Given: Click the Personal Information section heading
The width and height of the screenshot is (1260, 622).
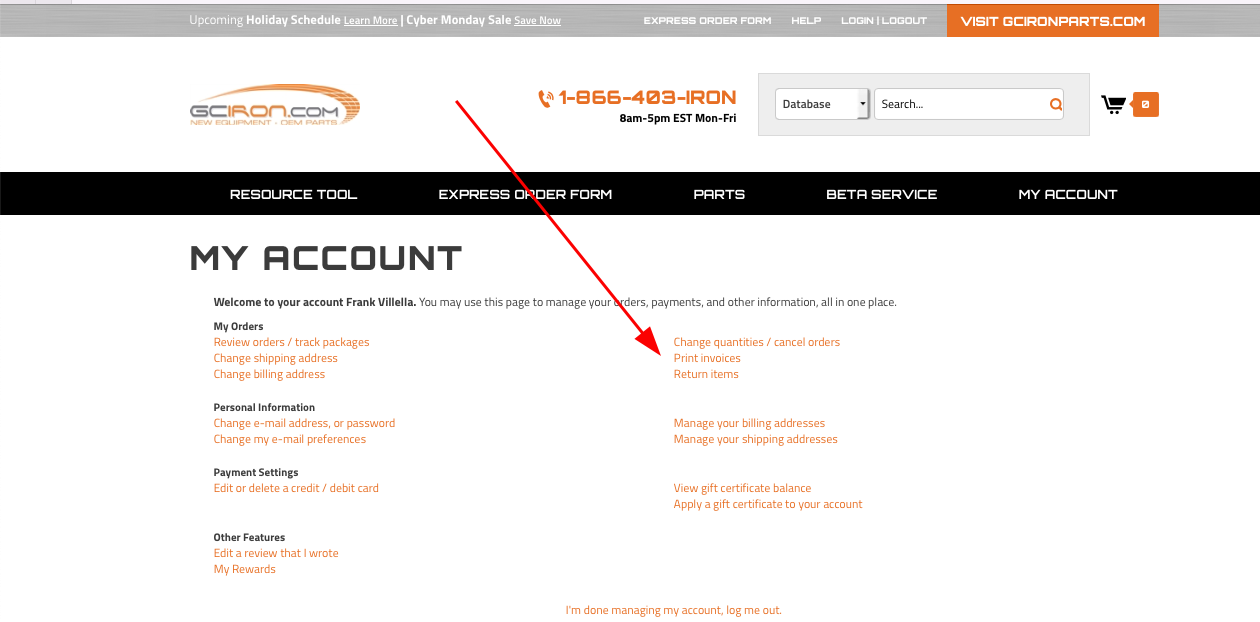Looking at the screenshot, I should click(x=264, y=407).
